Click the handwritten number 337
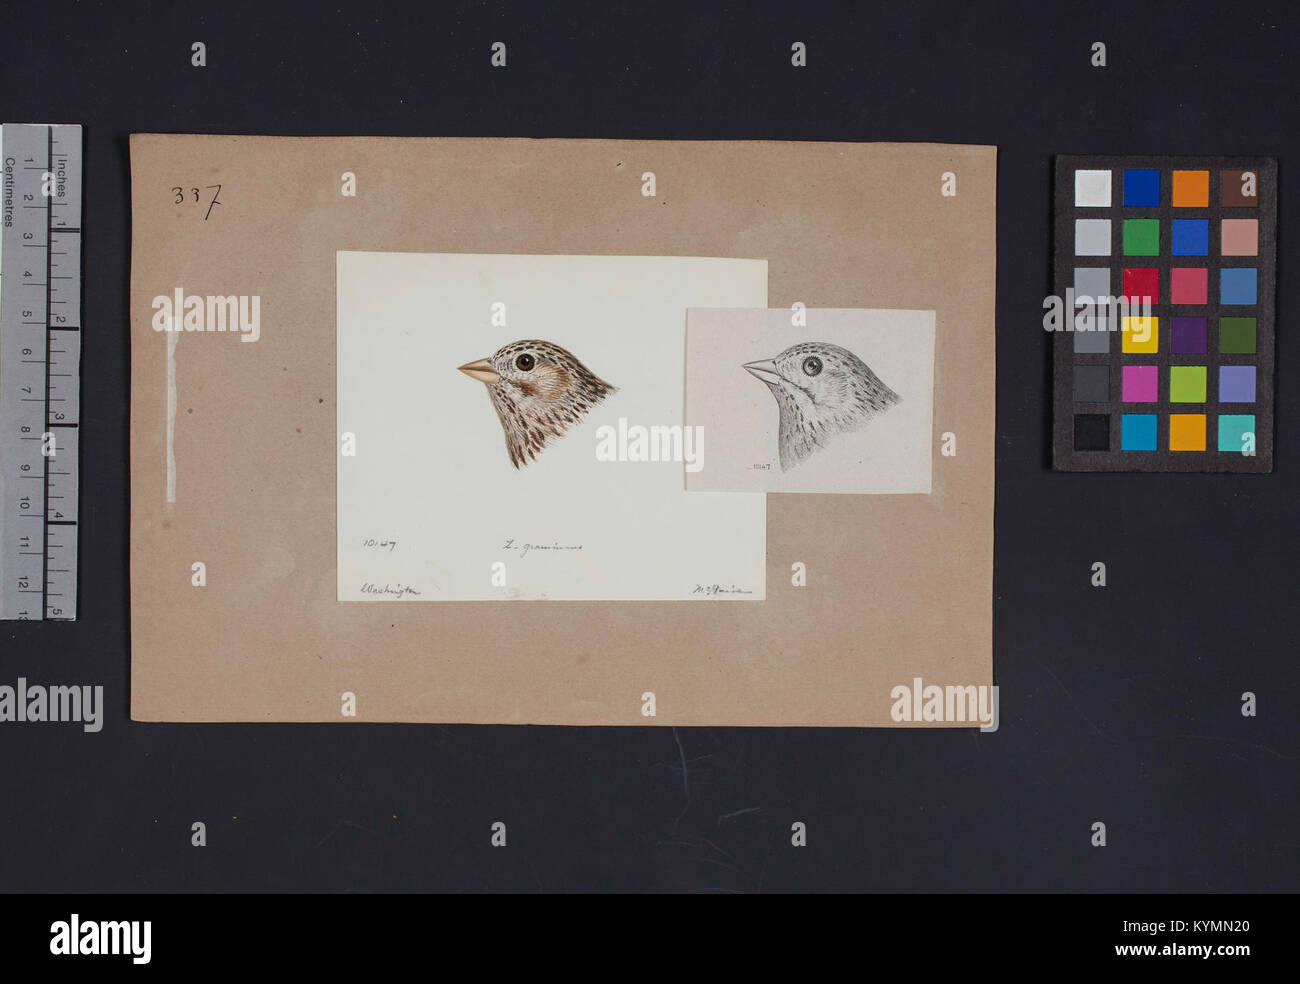Image resolution: width=1300 pixels, height=984 pixels. [x=195, y=199]
